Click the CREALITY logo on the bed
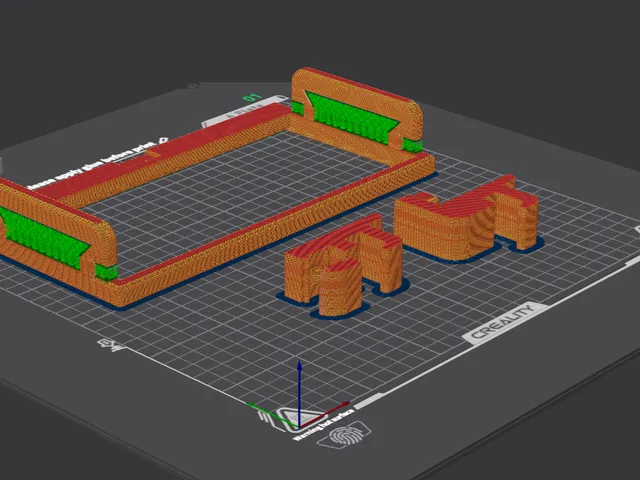640x480 pixels. [x=504, y=323]
